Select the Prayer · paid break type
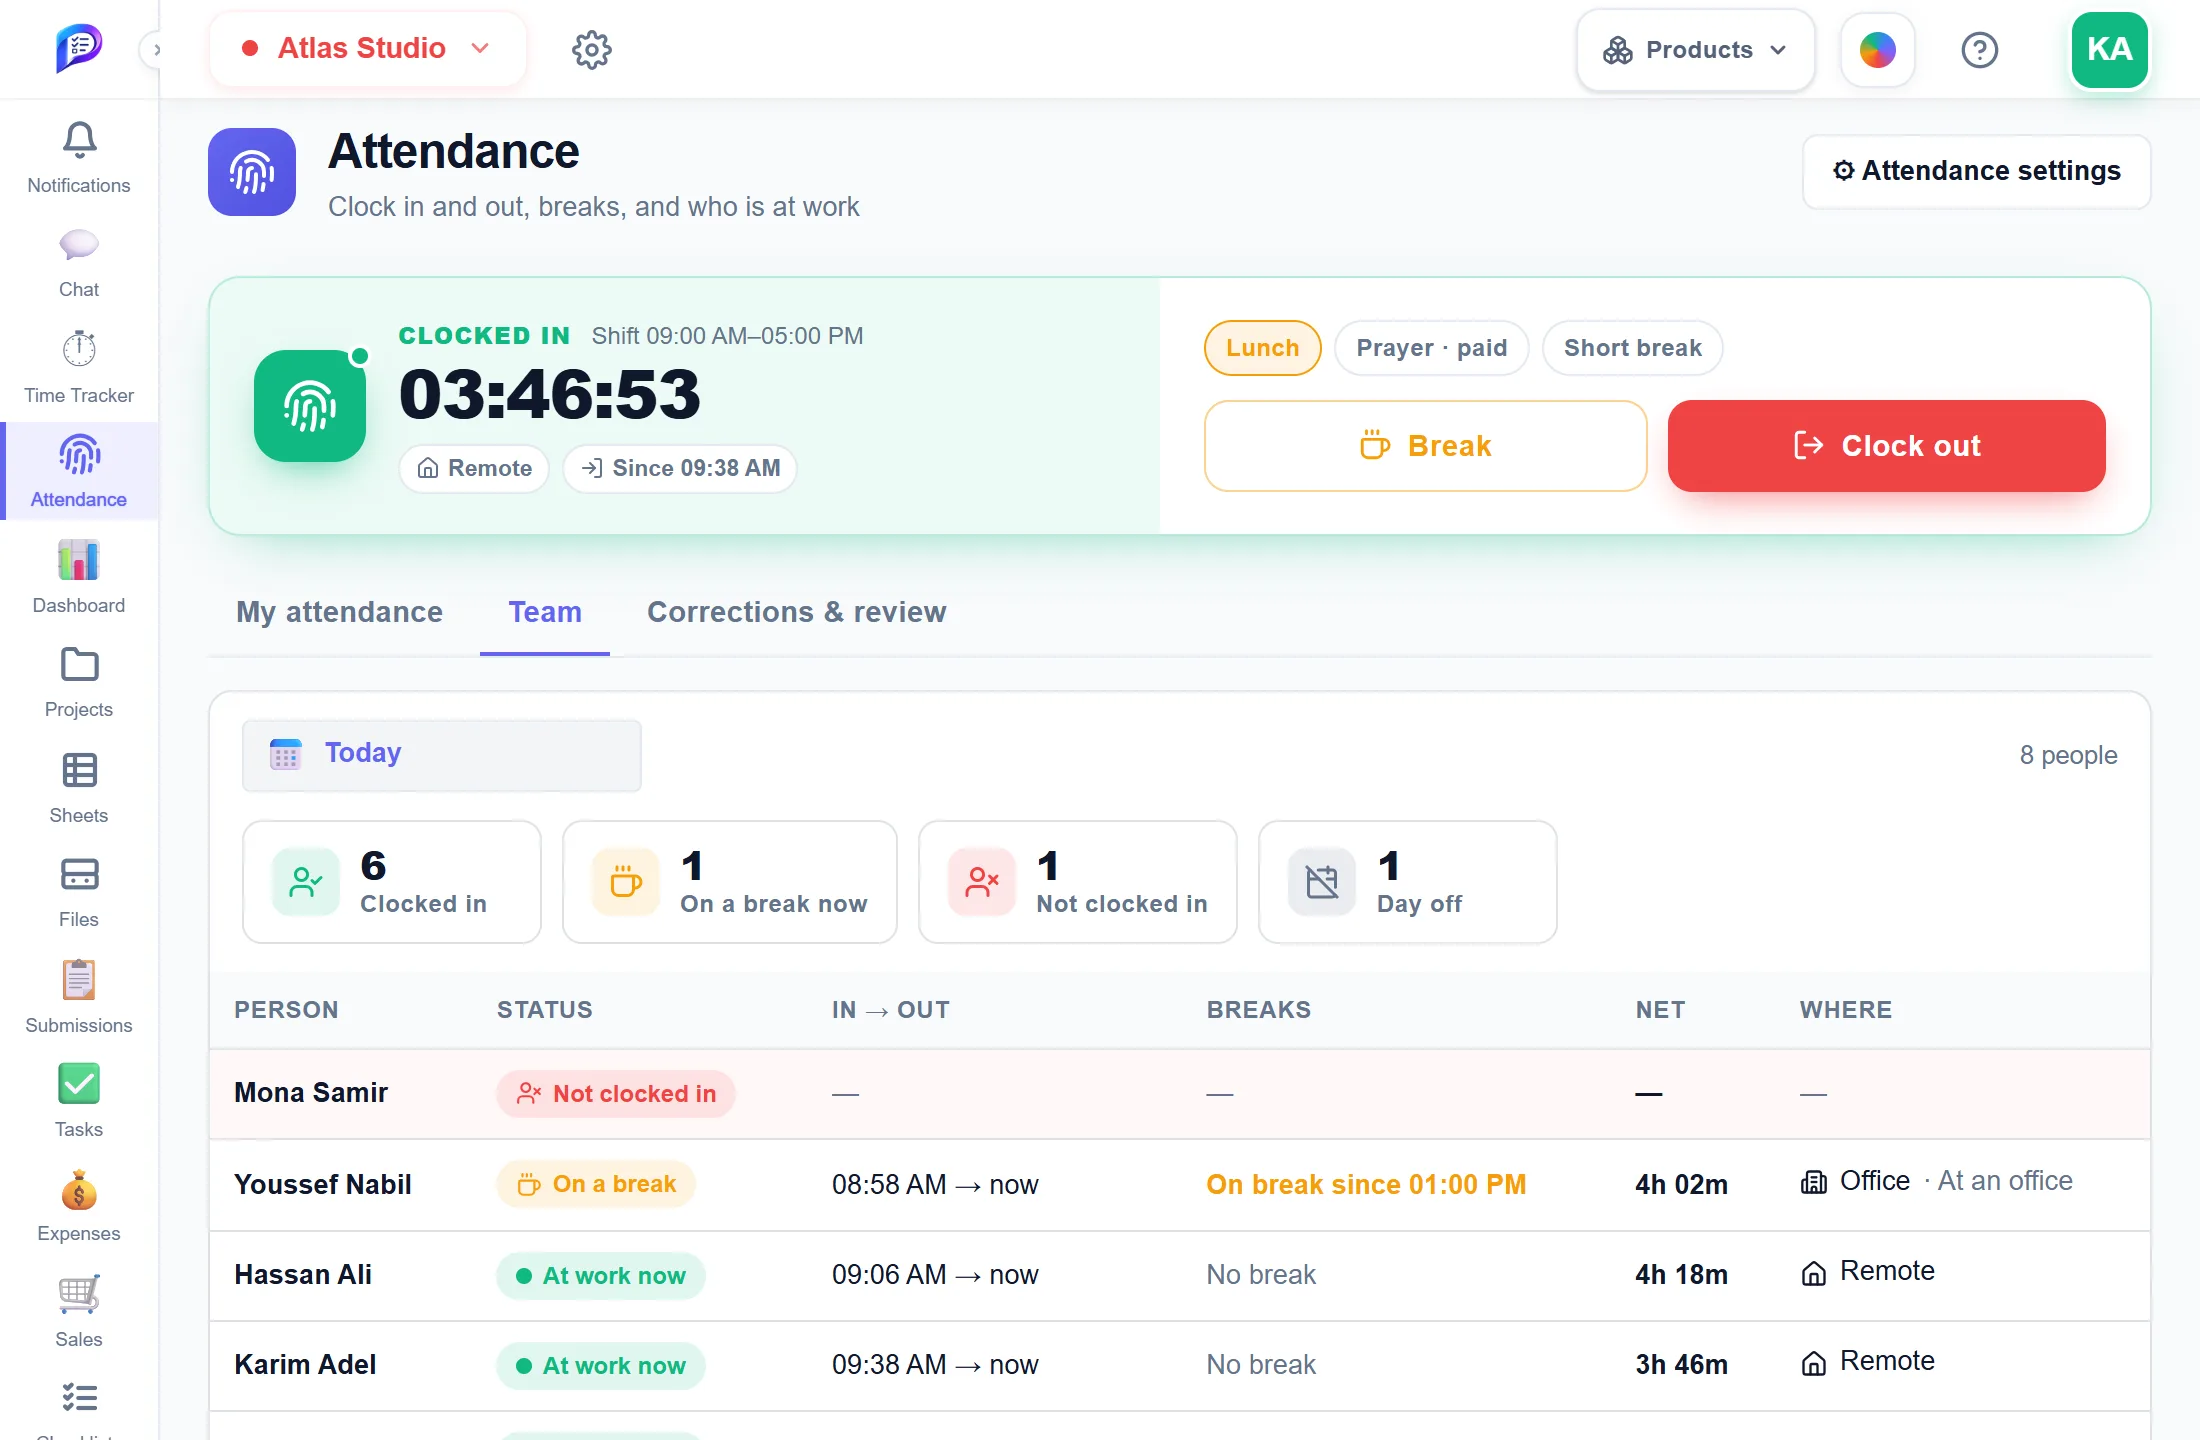The image size is (2200, 1440). [x=1431, y=348]
